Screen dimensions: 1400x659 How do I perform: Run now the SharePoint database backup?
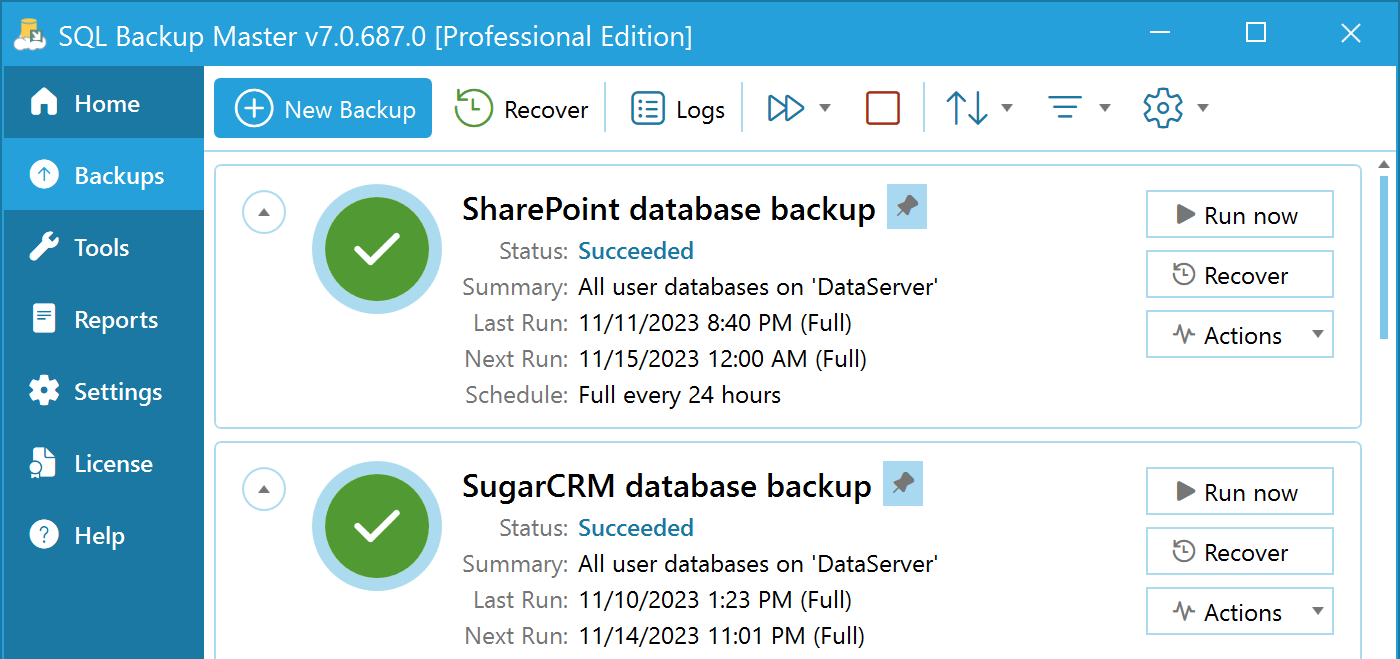pyautogui.click(x=1240, y=215)
